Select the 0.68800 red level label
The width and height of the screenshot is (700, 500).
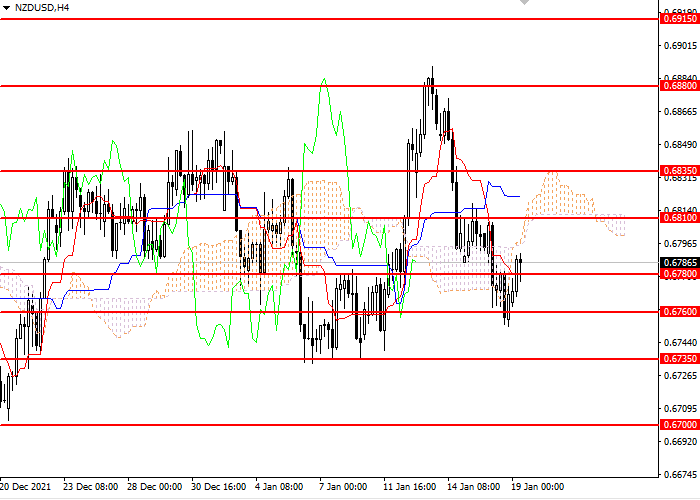[x=679, y=86]
